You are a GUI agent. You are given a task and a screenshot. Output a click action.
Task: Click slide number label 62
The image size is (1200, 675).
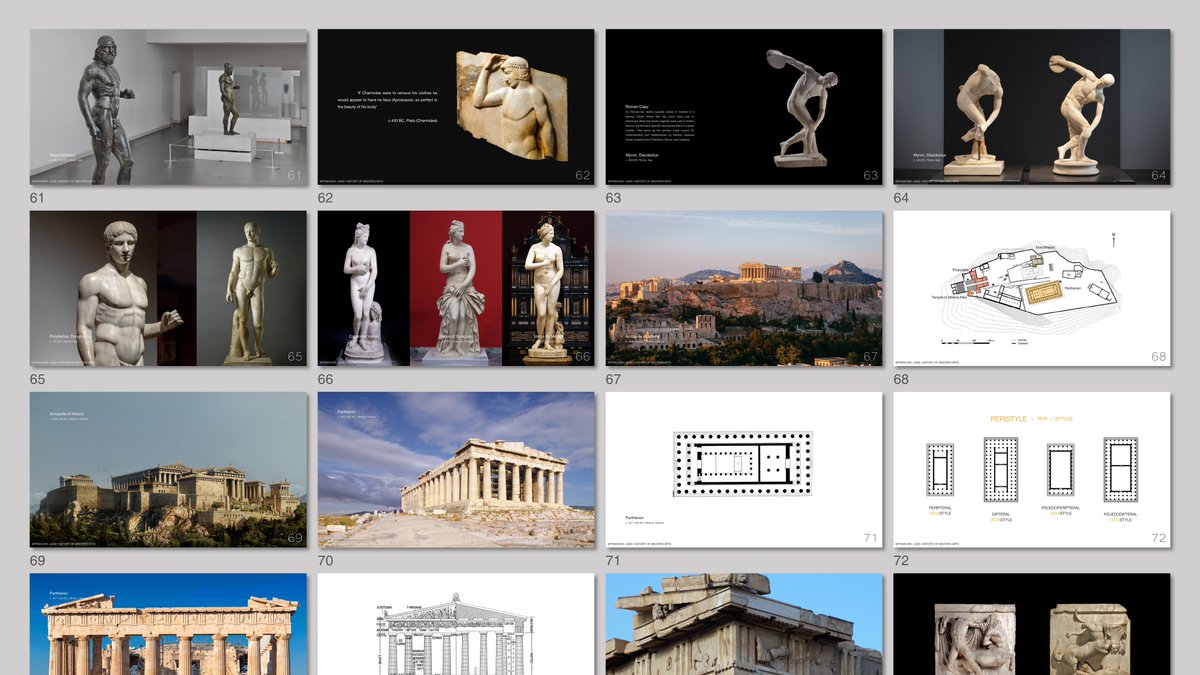pos(325,198)
